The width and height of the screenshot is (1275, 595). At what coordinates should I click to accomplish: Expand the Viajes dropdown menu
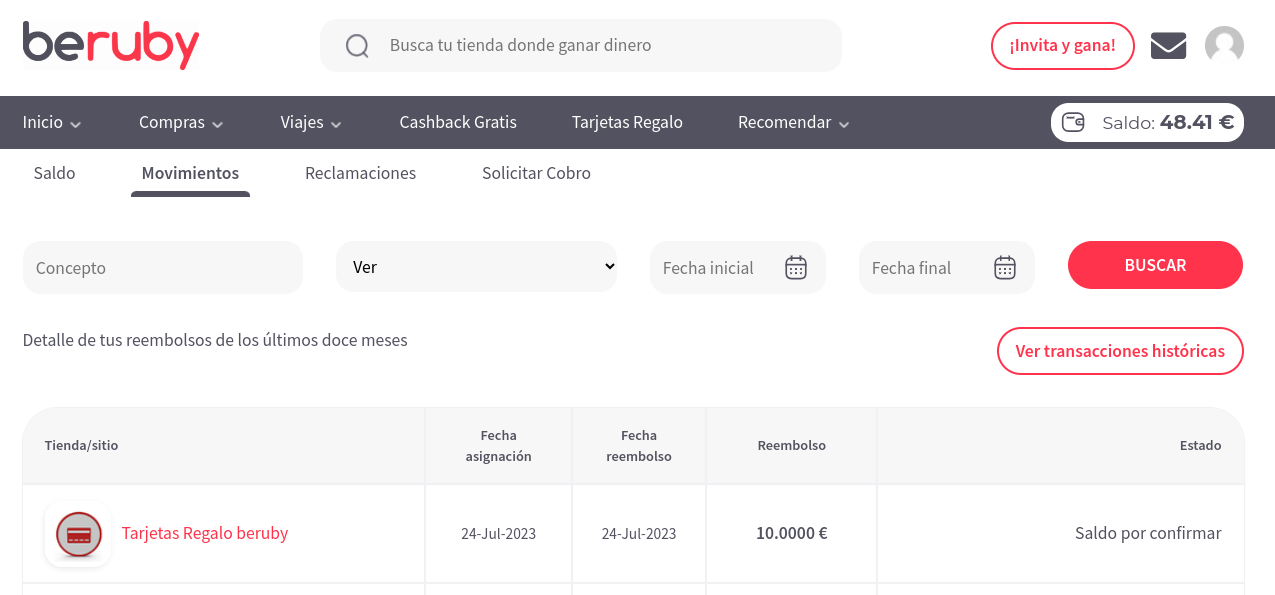[311, 123]
